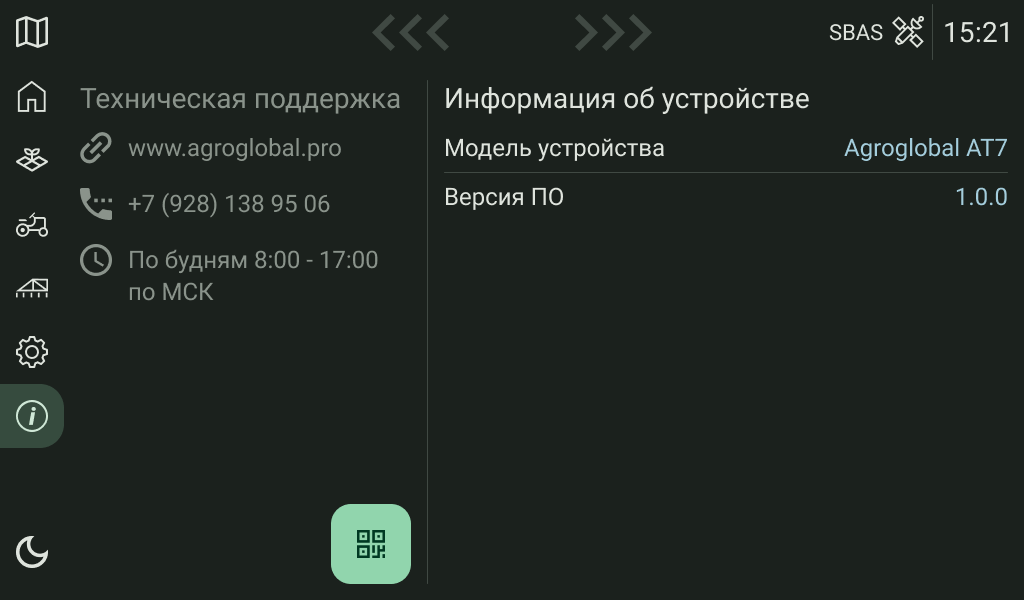Click the 15:21 time display

pyautogui.click(x=979, y=32)
